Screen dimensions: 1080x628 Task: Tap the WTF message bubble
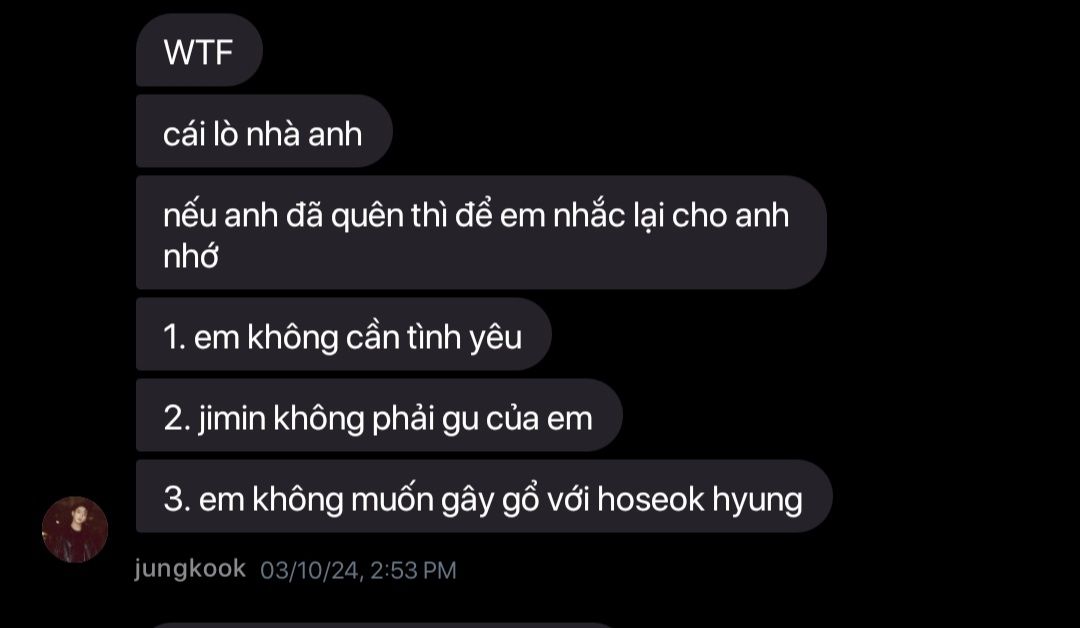[x=199, y=50]
